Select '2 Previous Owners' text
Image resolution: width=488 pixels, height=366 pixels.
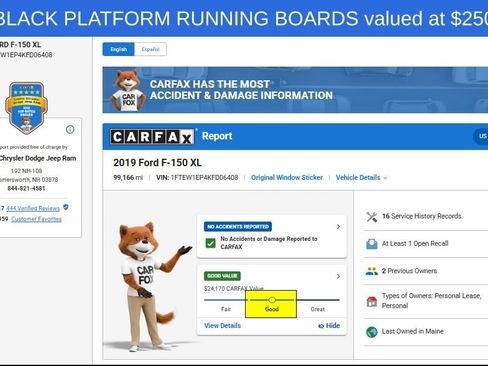409,271
